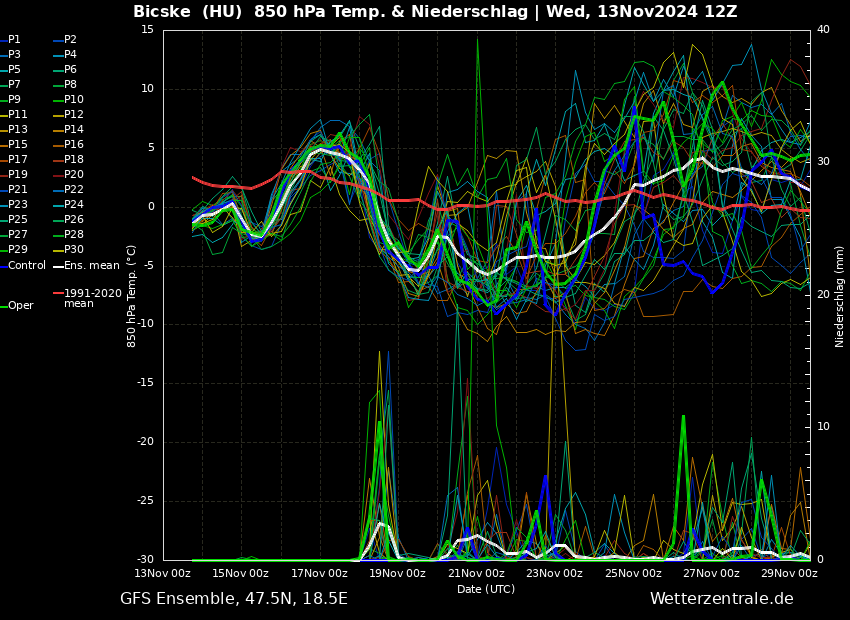
Task: Click the 13Nov 00z date tick
Action: coord(163,574)
